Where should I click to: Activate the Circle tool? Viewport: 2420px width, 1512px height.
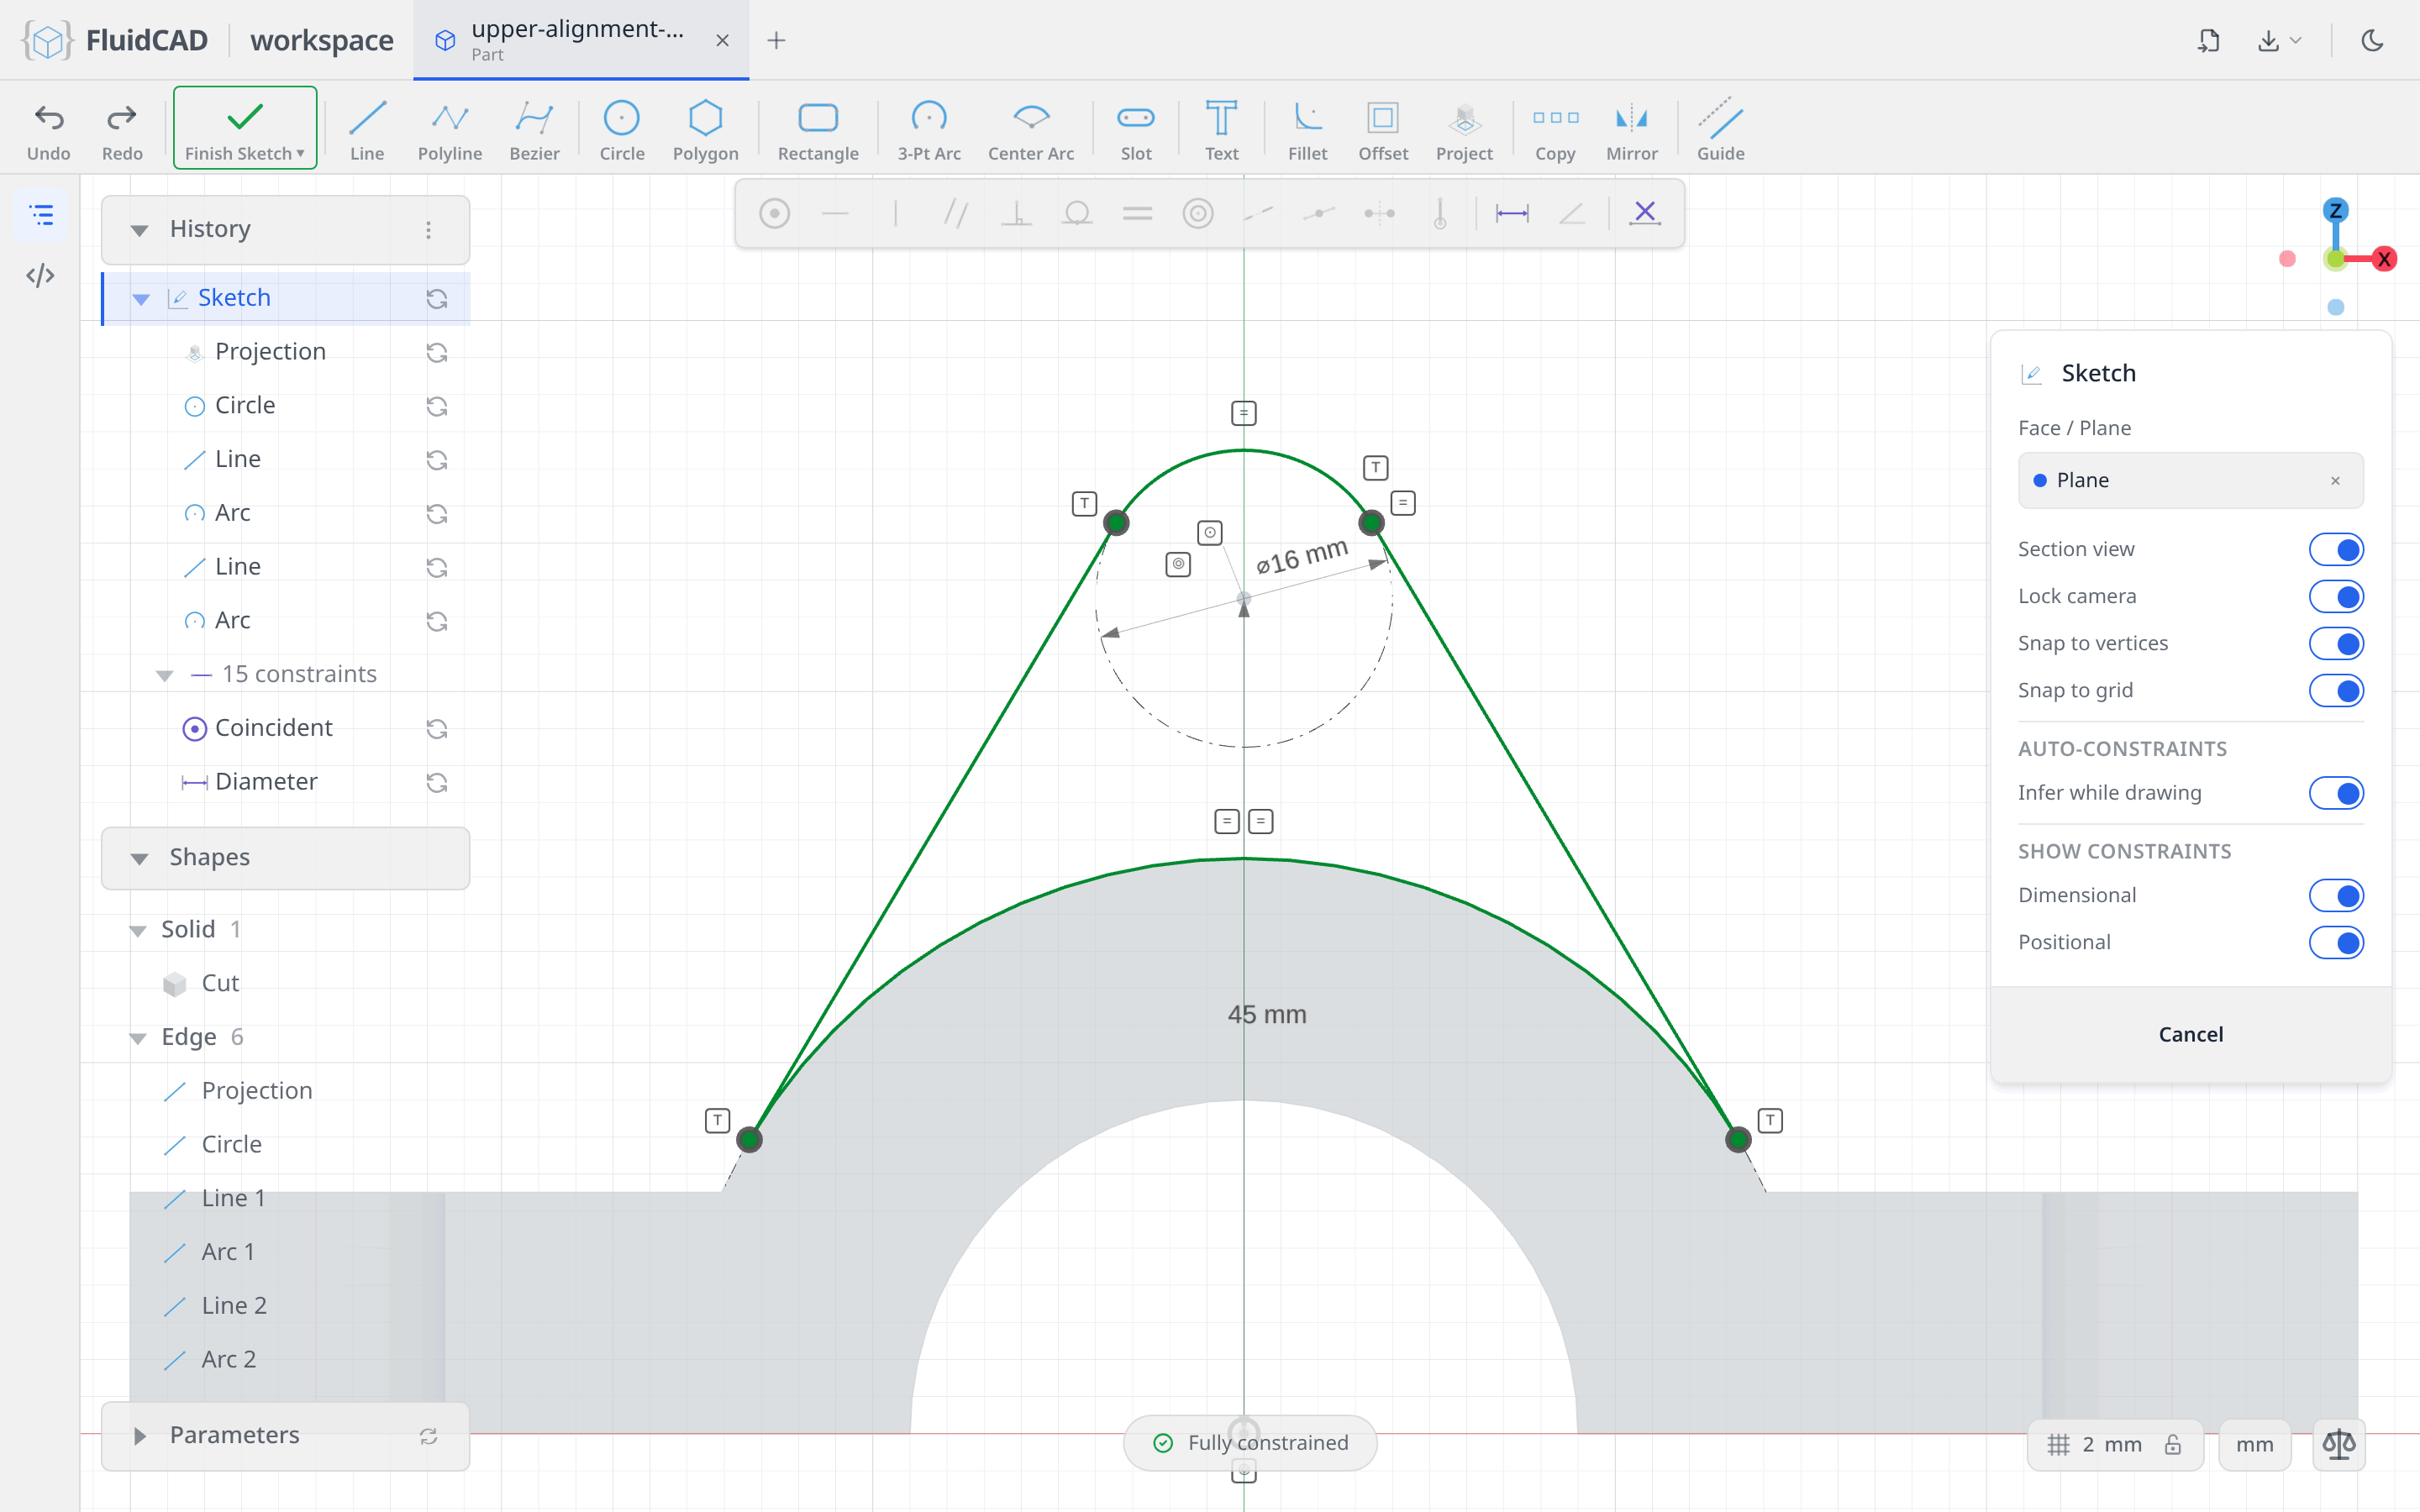coord(622,130)
